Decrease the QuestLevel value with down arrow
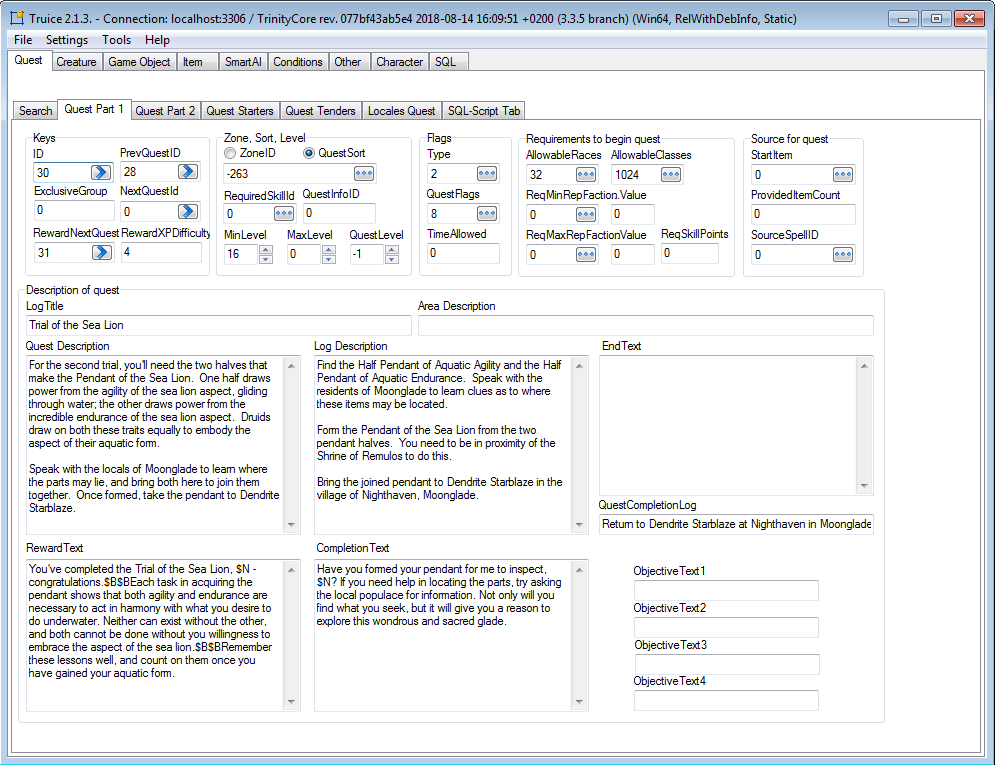 [x=392, y=259]
